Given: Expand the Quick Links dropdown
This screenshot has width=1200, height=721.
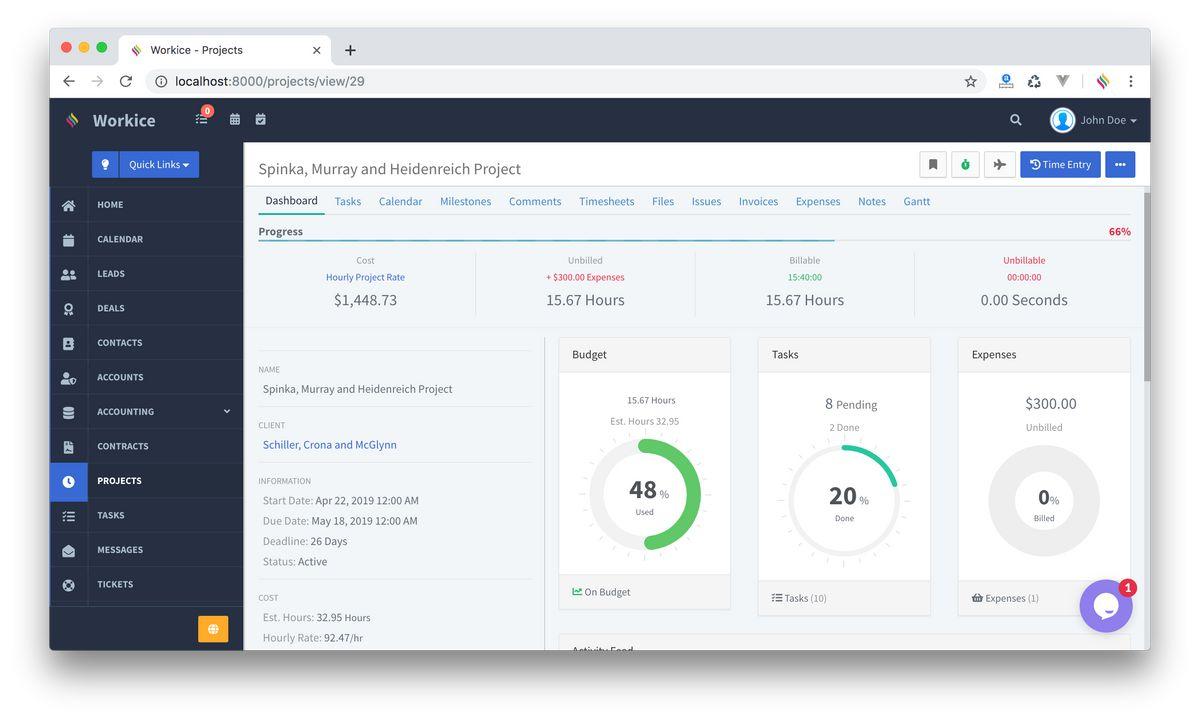Looking at the screenshot, I should 159,165.
